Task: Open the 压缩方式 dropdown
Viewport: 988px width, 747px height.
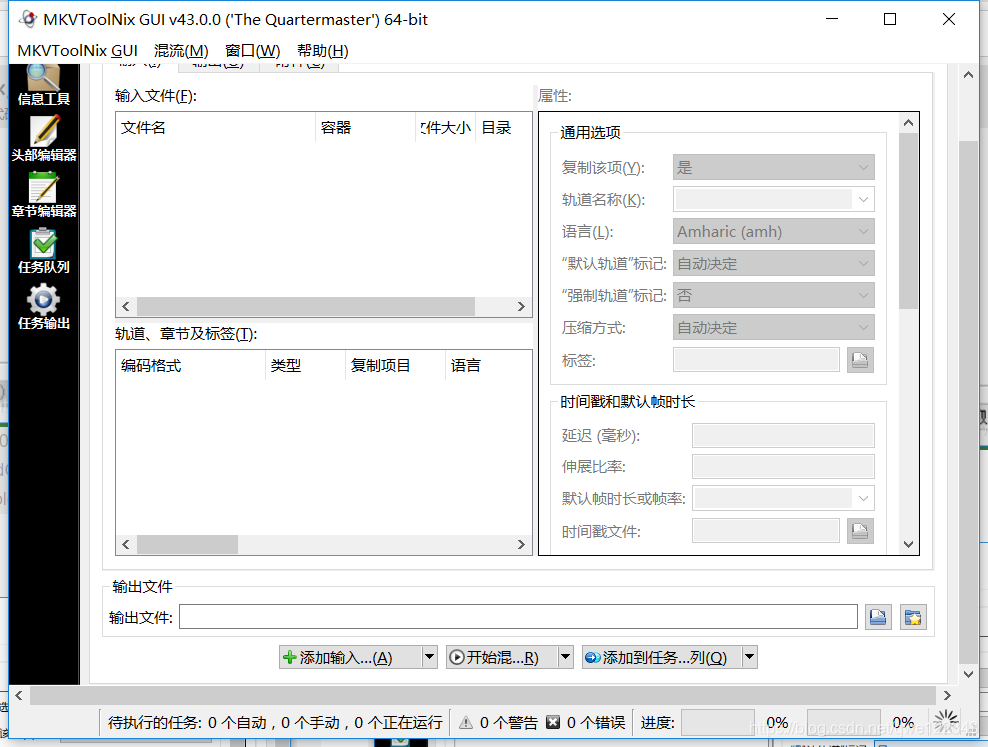Action: point(774,328)
